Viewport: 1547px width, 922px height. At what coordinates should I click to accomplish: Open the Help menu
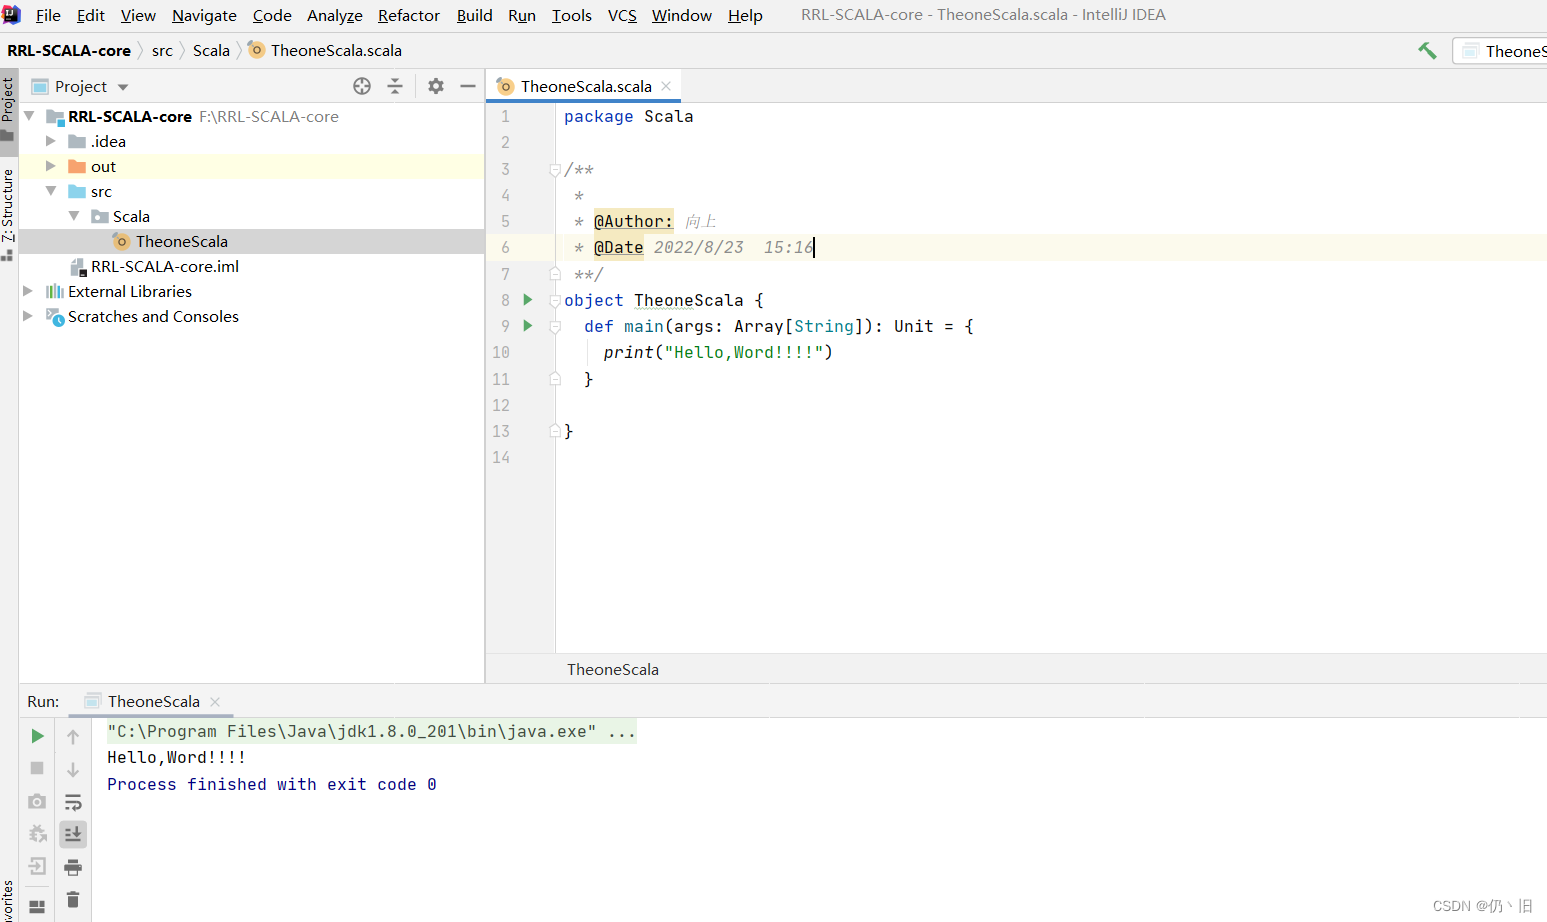coord(745,15)
